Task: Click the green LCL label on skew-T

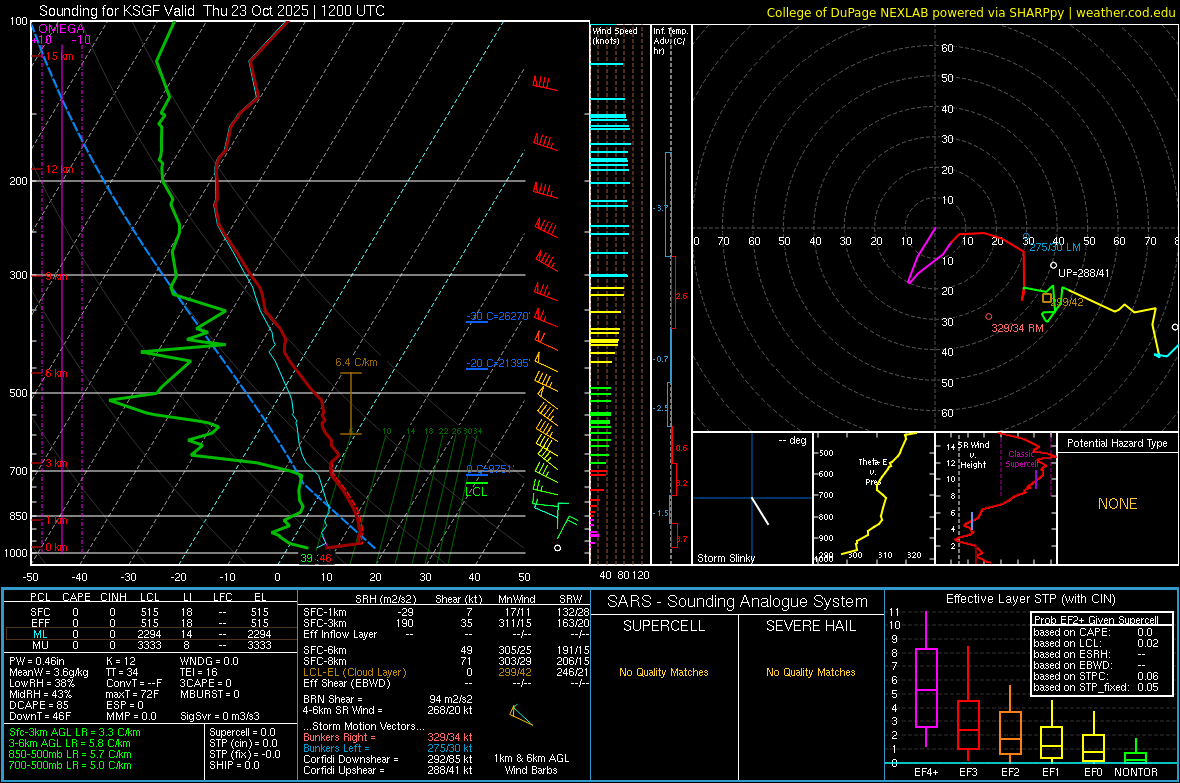Action: pos(476,492)
